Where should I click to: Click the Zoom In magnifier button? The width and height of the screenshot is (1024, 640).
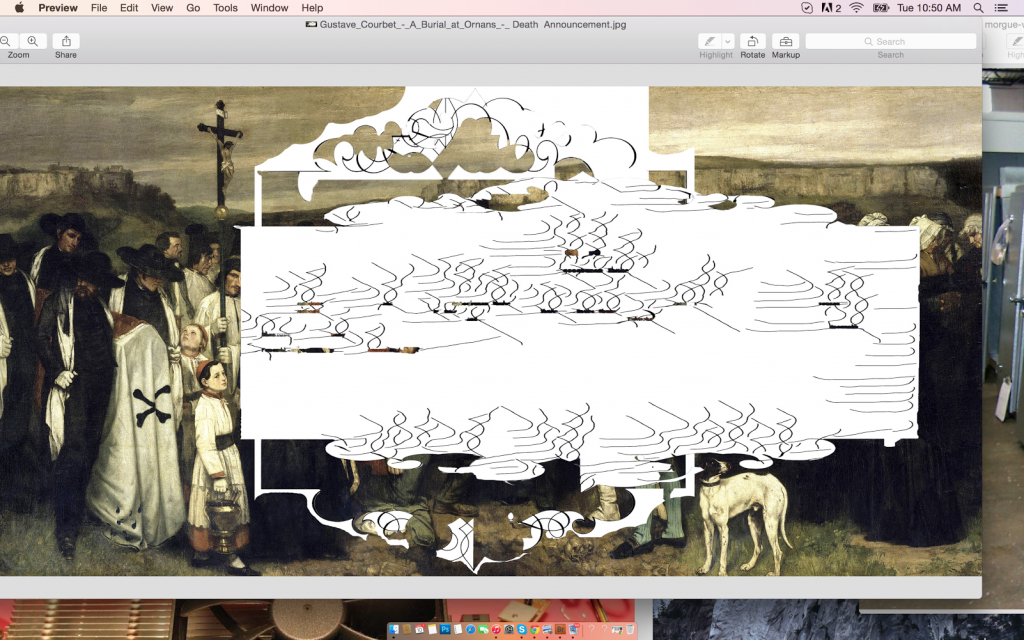pyautogui.click(x=33, y=41)
